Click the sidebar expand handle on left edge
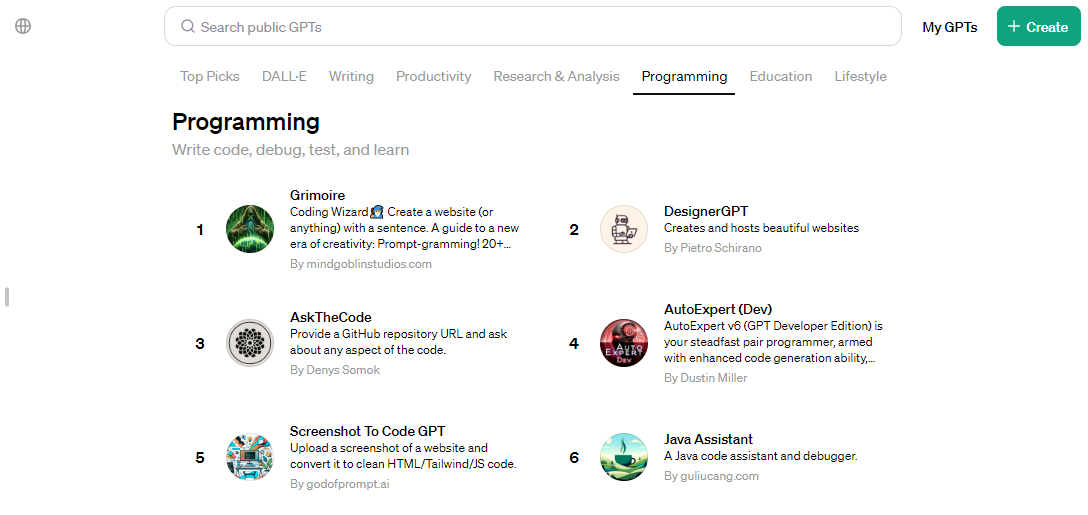The height and width of the screenshot is (515, 1088). tap(7, 297)
